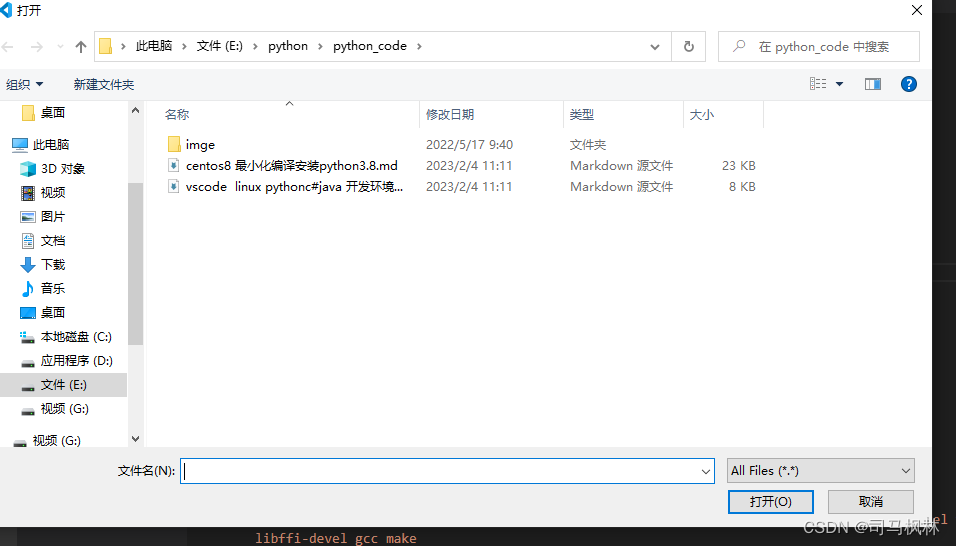Image resolution: width=956 pixels, height=546 pixels.
Task: Open 图片 in navigation pane
Action: point(52,217)
